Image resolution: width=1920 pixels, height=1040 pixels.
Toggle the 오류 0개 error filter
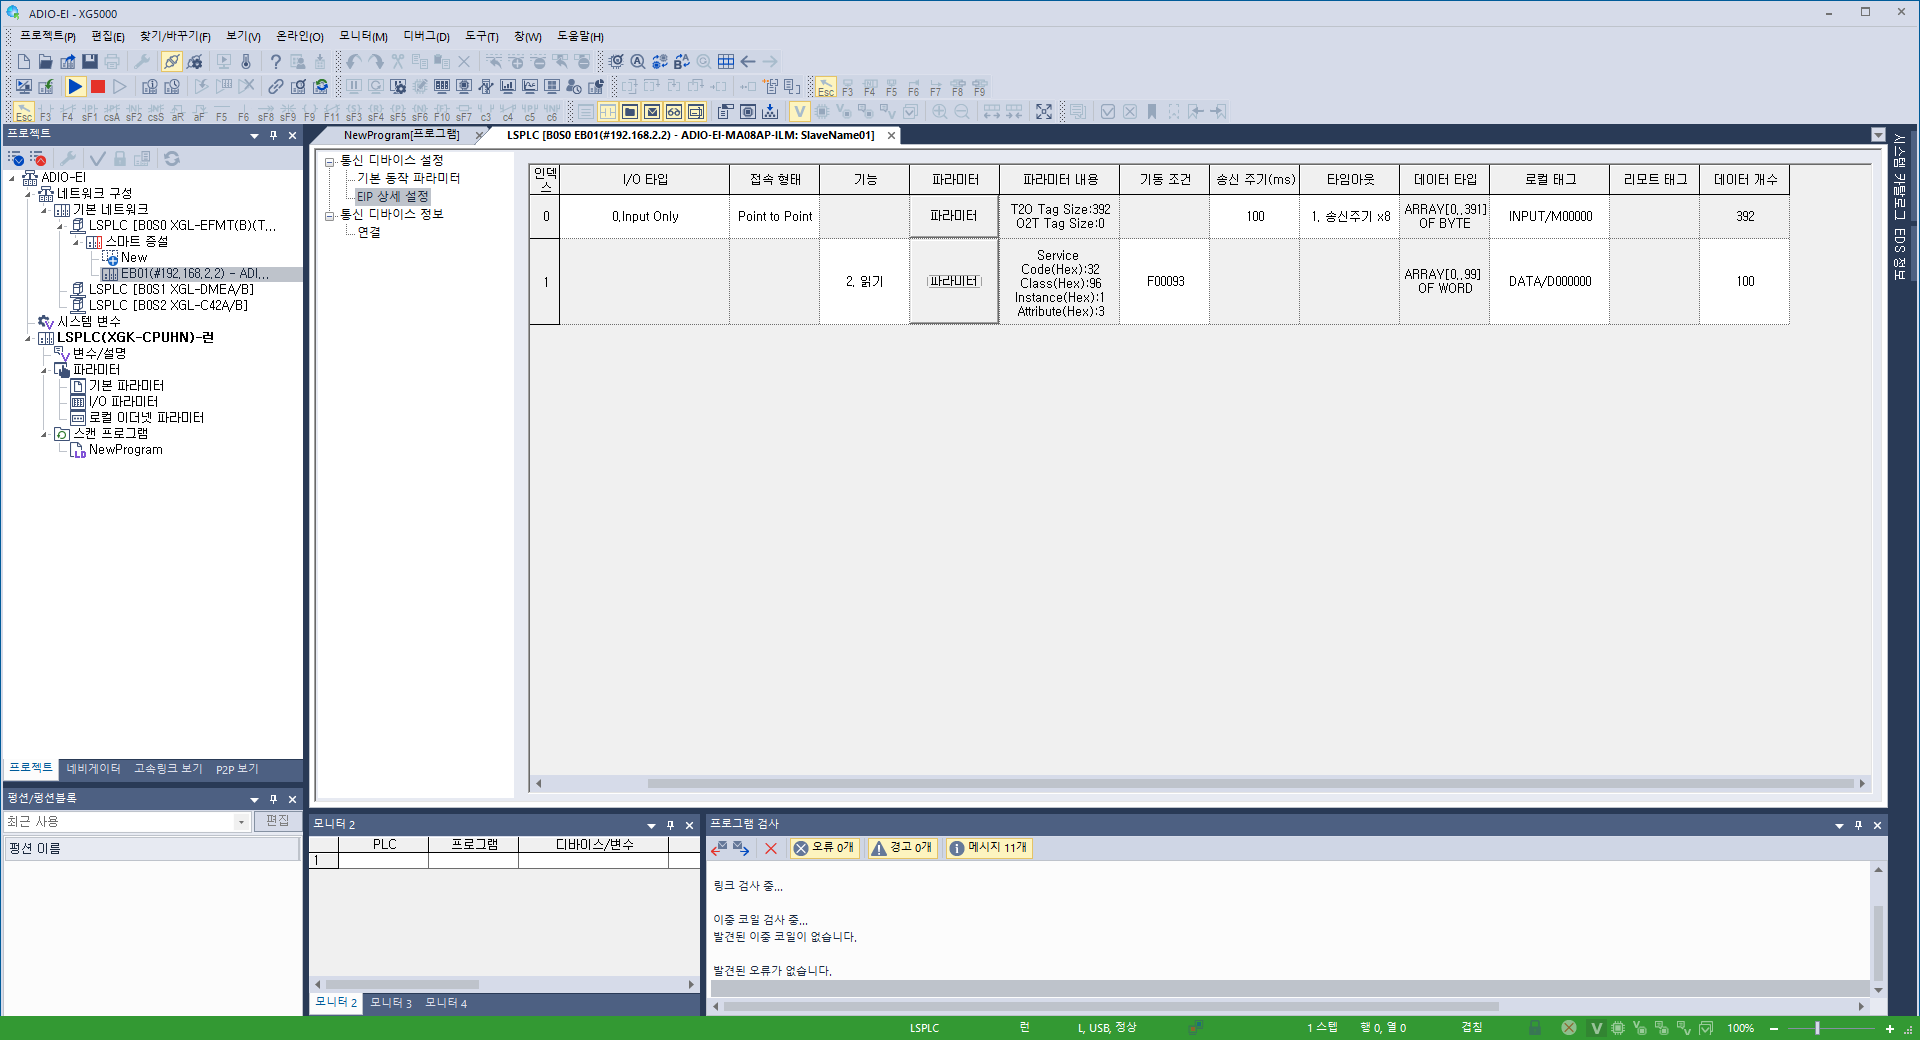pyautogui.click(x=823, y=848)
